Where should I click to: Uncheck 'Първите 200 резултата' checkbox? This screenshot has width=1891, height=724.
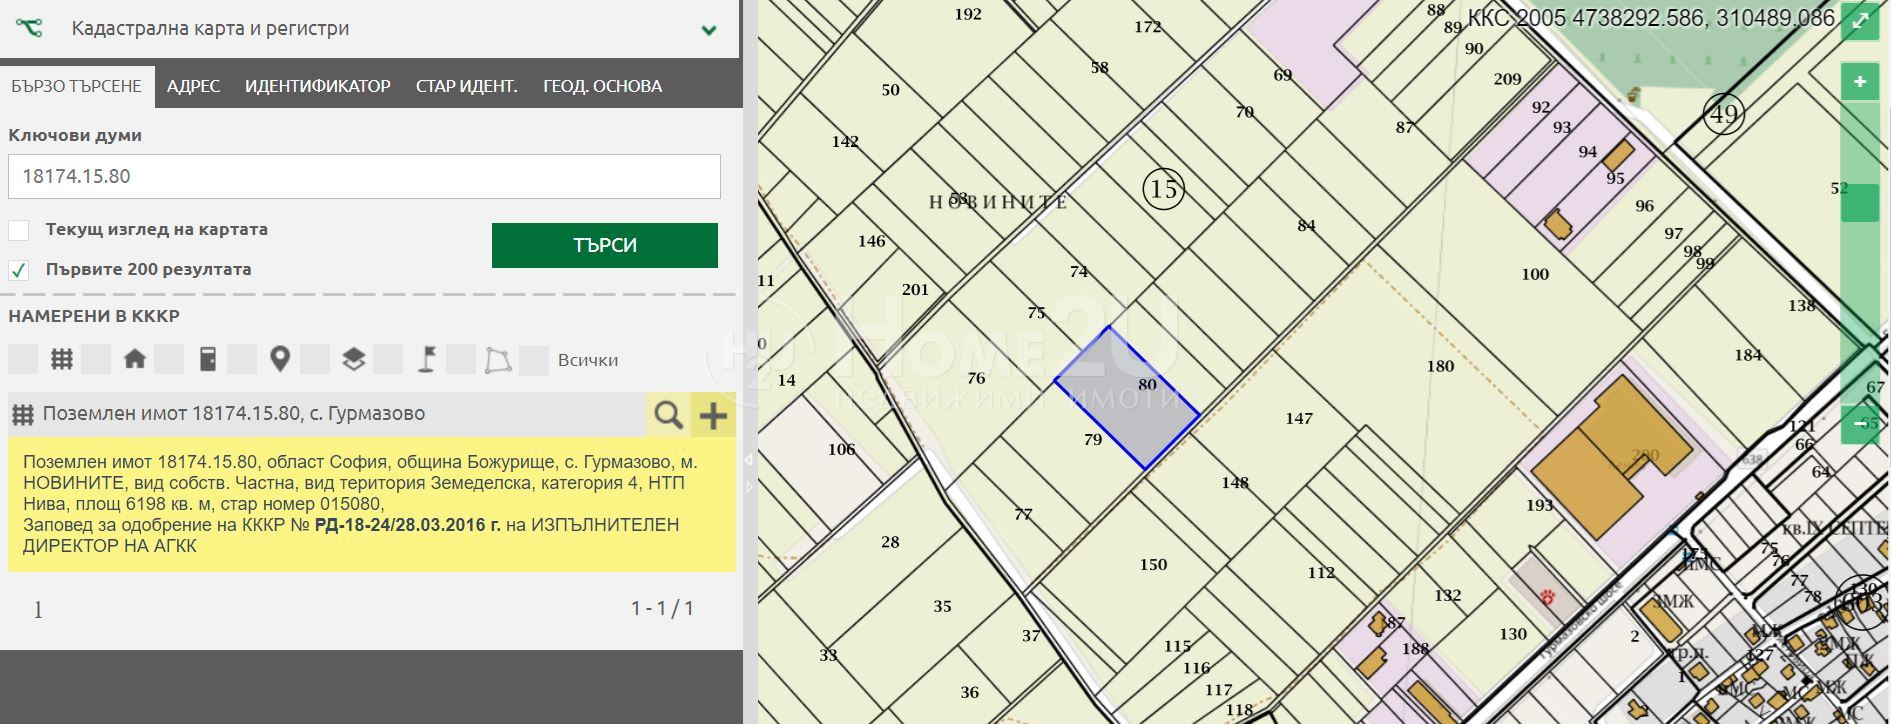pyautogui.click(x=19, y=270)
